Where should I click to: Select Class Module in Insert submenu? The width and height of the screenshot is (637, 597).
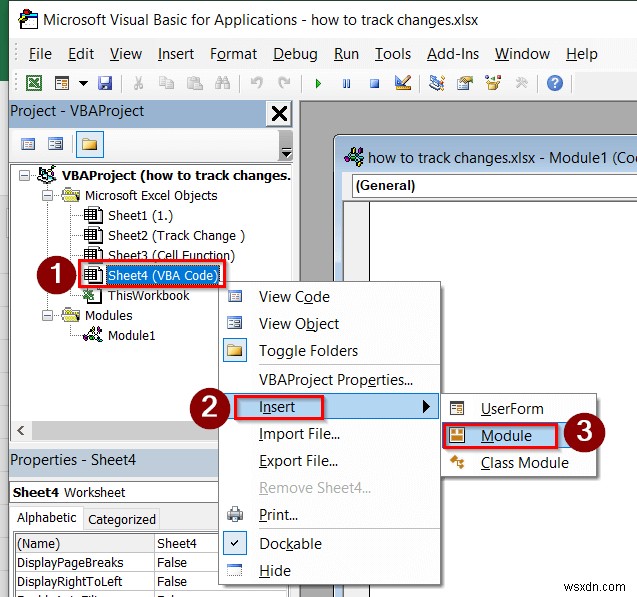518,463
